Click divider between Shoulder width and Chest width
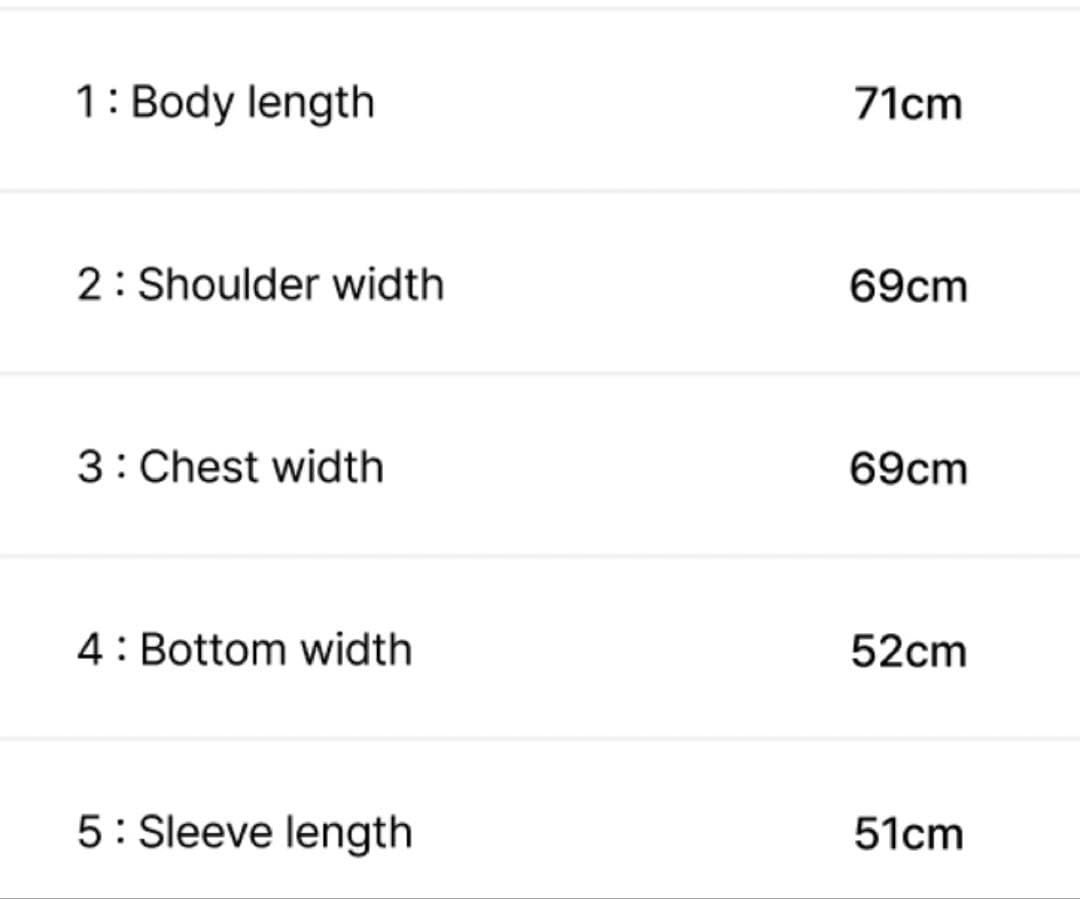 tap(540, 373)
